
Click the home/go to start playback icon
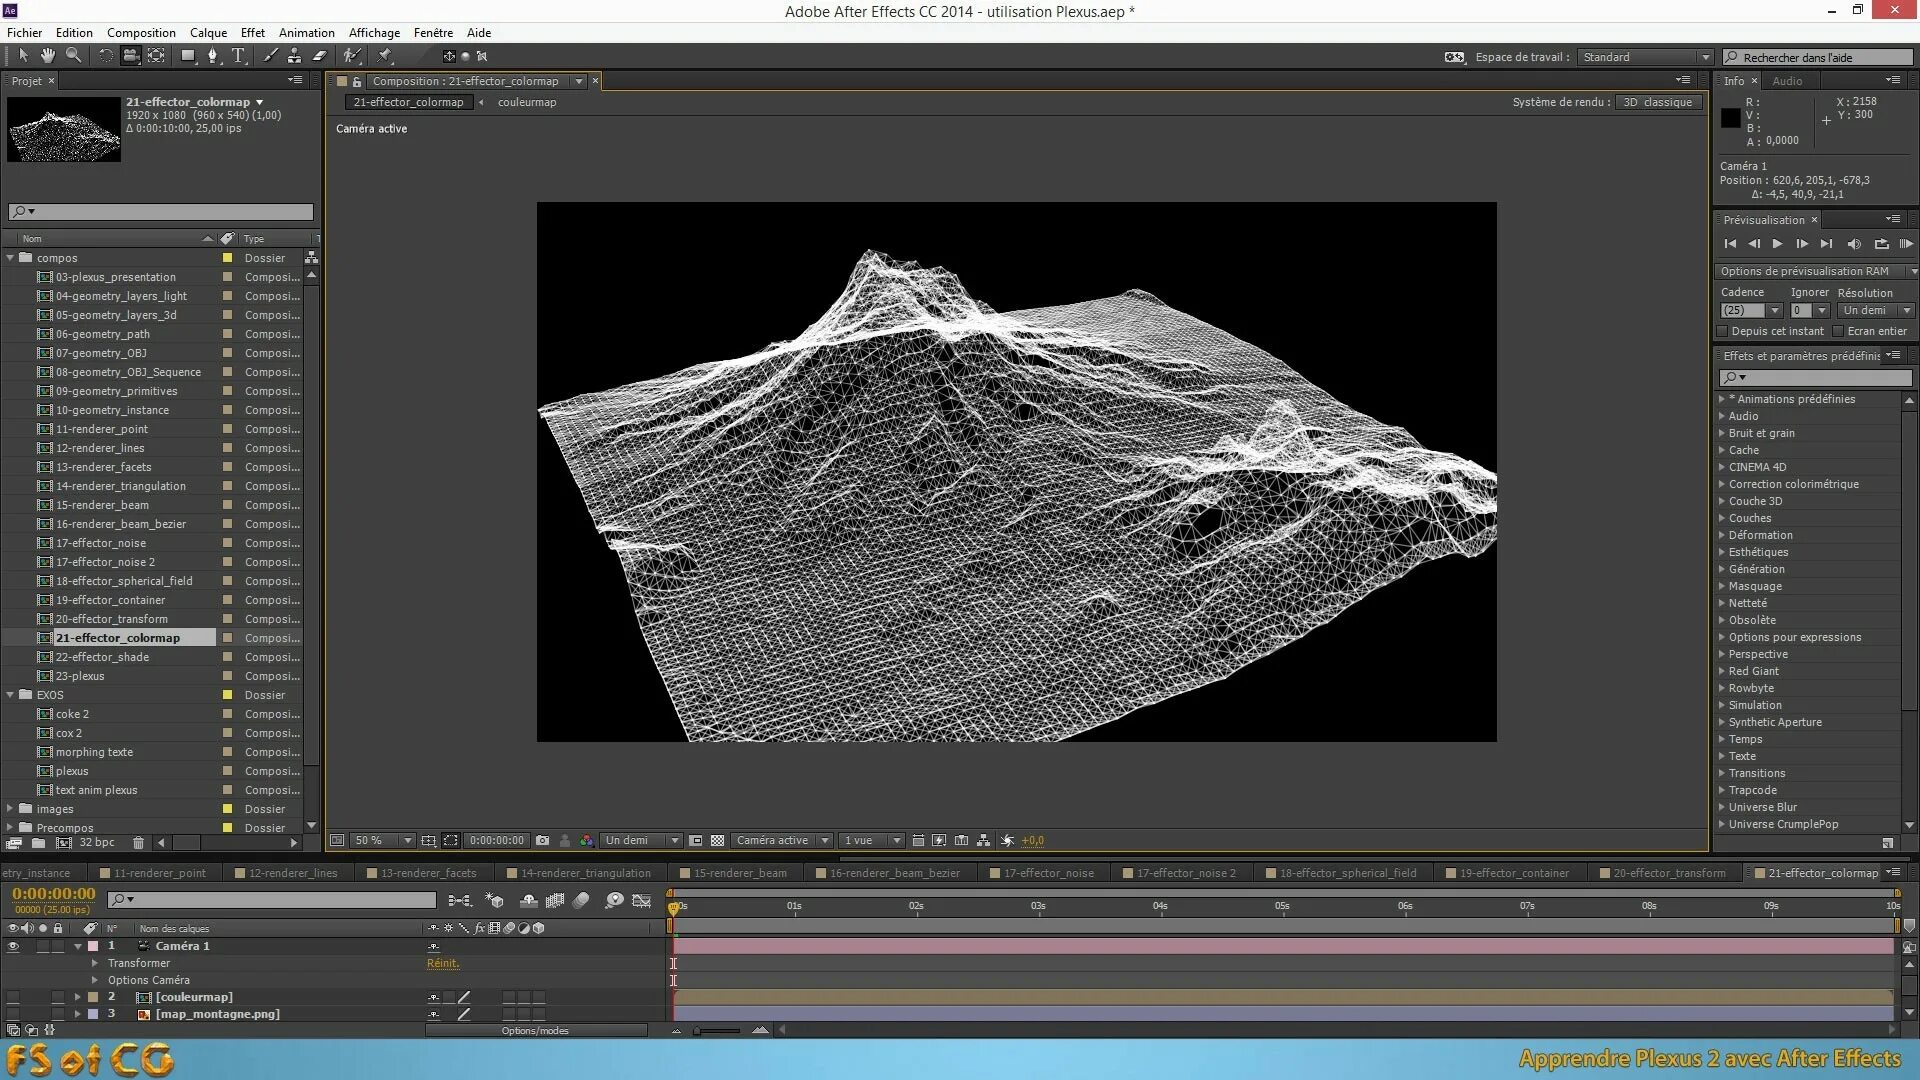[x=1730, y=244]
